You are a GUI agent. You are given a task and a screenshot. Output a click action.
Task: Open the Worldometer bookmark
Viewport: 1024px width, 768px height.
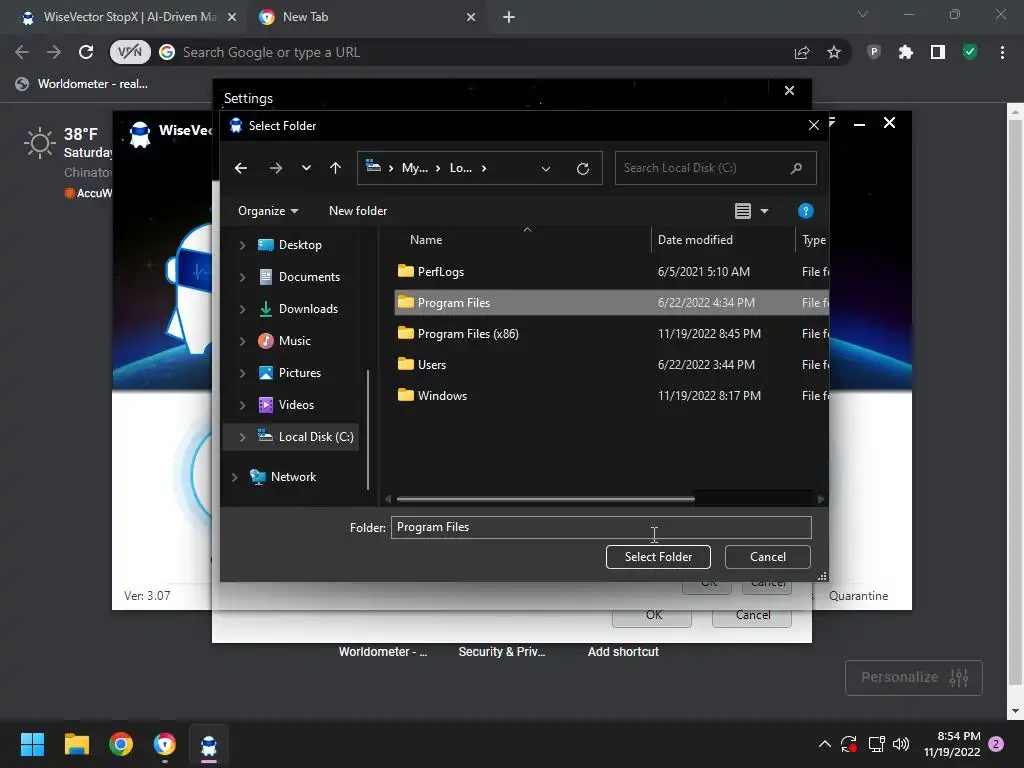point(82,84)
